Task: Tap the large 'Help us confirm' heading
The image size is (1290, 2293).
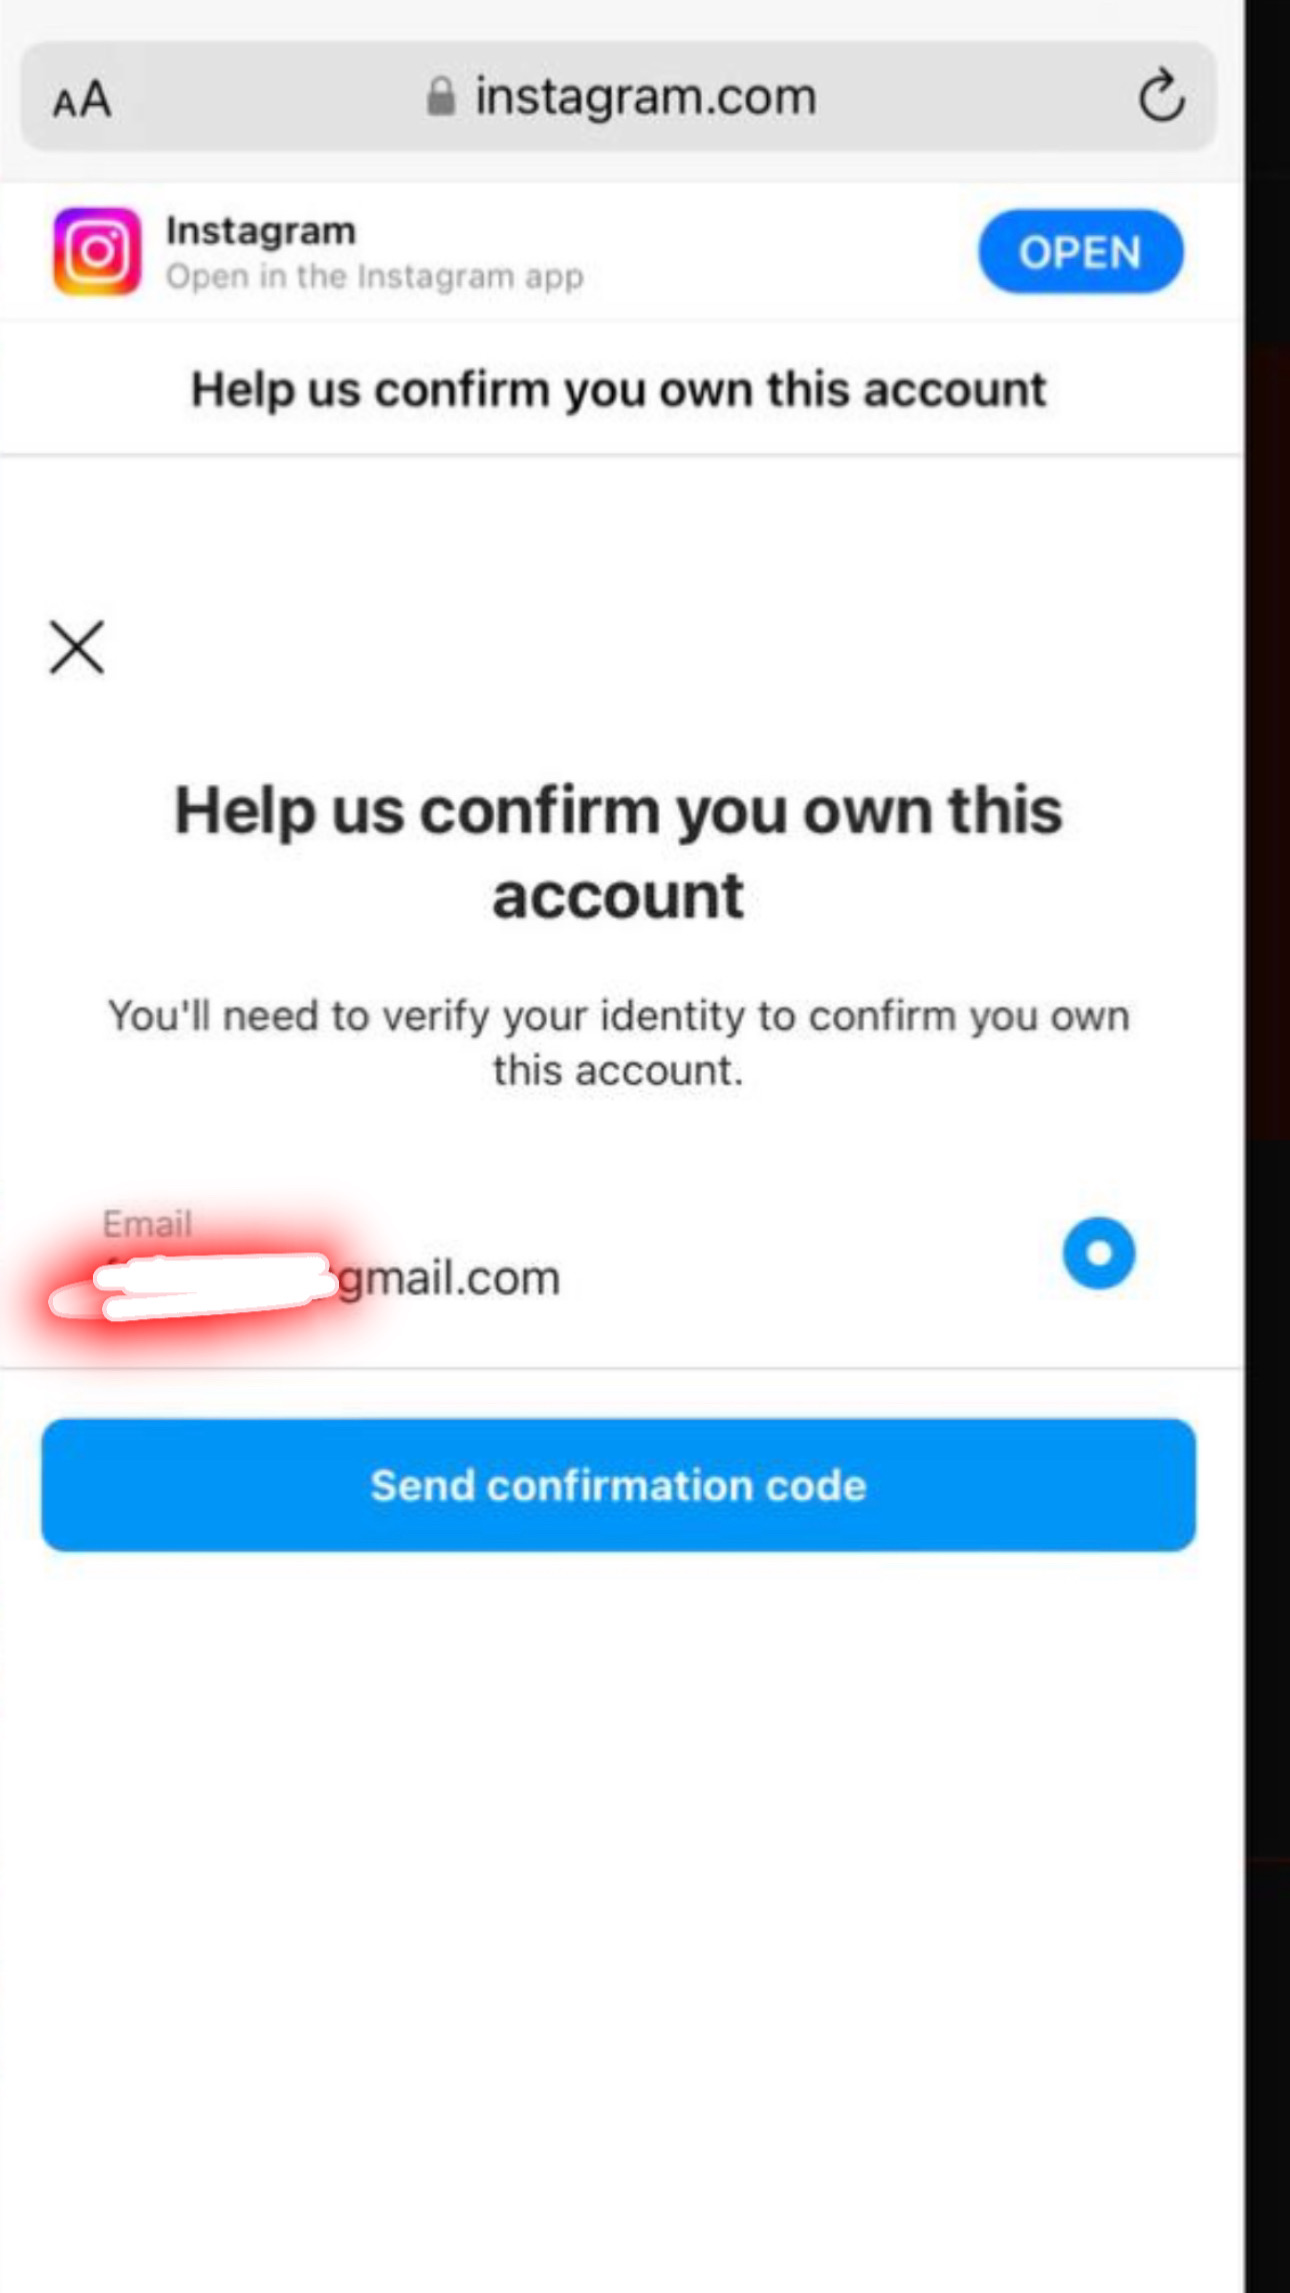Action: 618,852
